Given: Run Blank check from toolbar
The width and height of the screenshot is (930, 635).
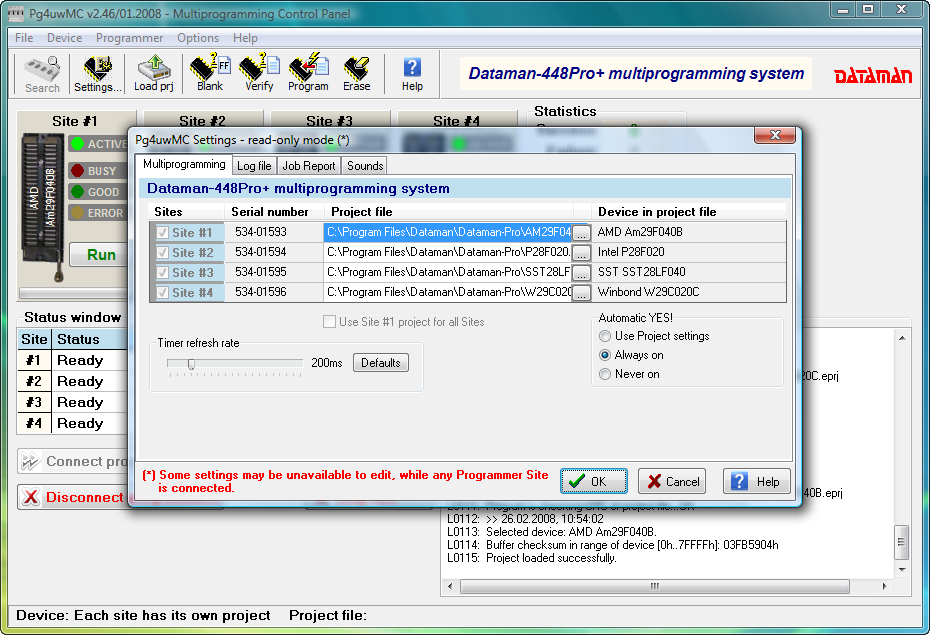Looking at the screenshot, I should 210,74.
